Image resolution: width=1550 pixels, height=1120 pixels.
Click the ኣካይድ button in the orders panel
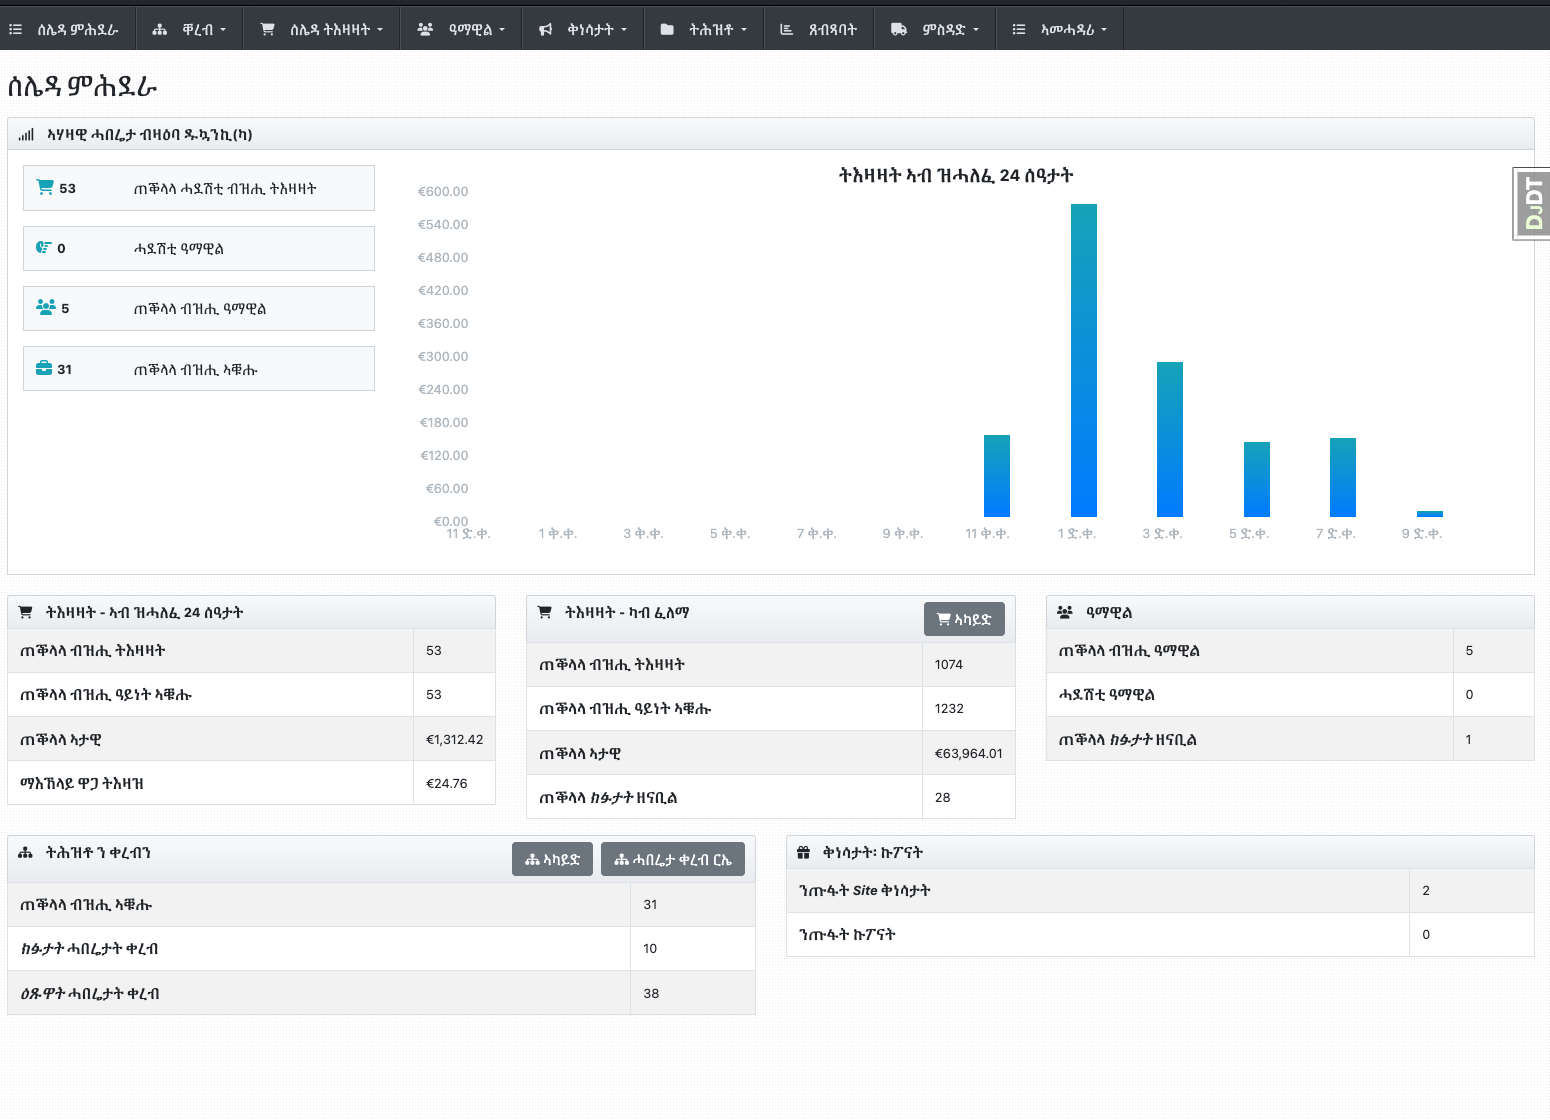point(964,618)
